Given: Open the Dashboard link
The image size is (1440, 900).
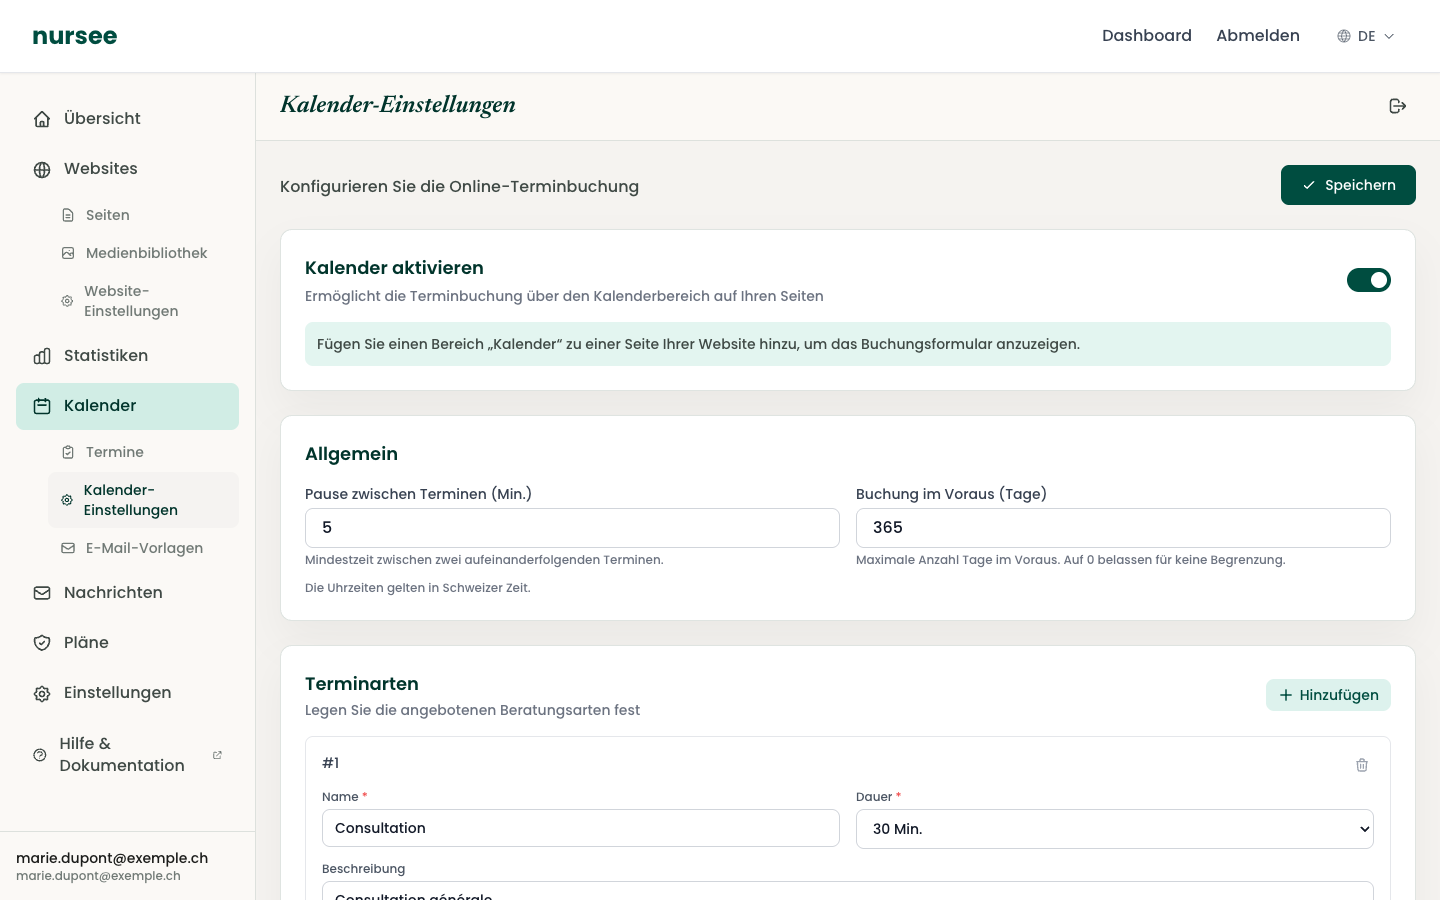Looking at the screenshot, I should (1147, 36).
